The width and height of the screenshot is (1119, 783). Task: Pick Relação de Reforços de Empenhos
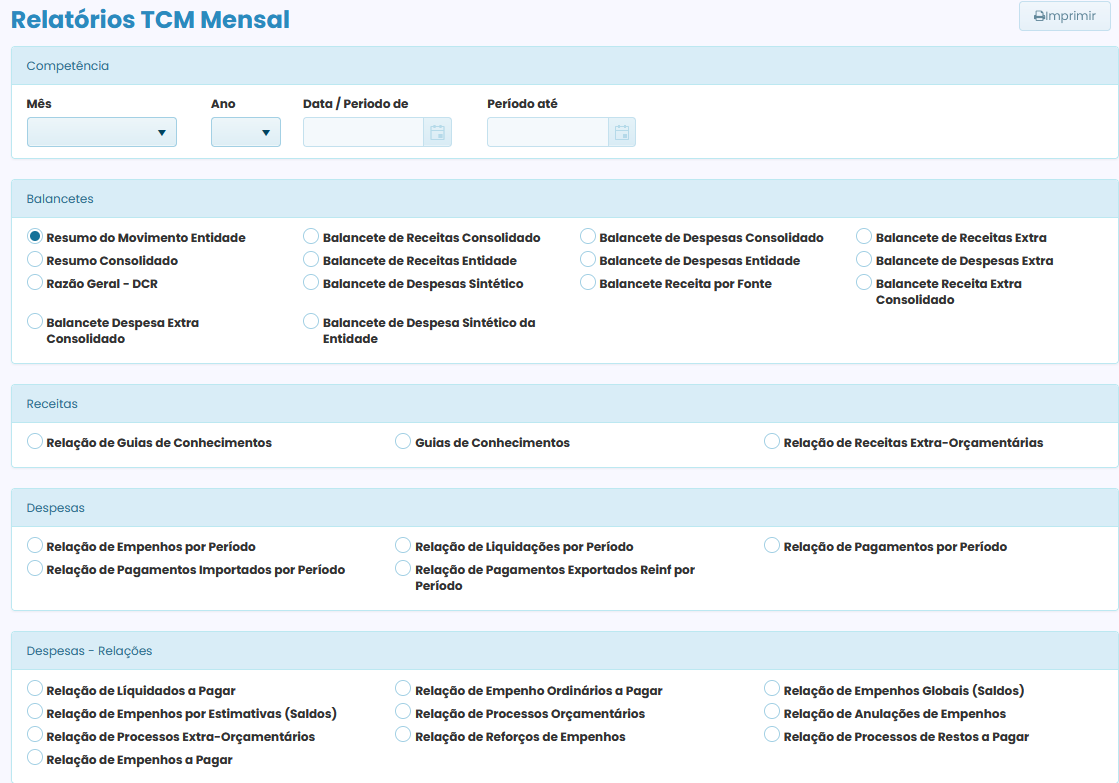[403, 735]
